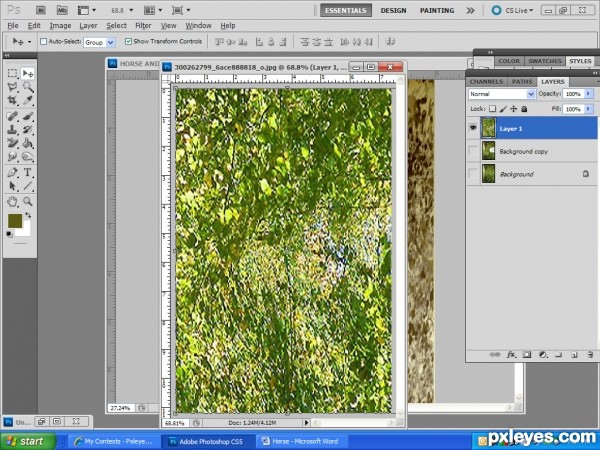The width and height of the screenshot is (600, 450).
Task: Open Mini Bridge from application bar
Action: (62, 10)
